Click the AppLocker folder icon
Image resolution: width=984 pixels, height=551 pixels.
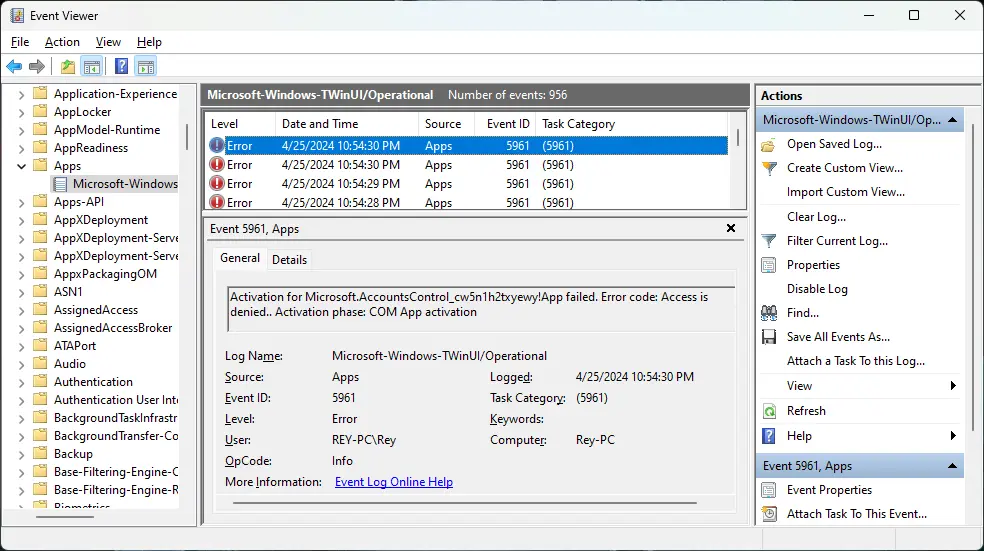click(40, 111)
